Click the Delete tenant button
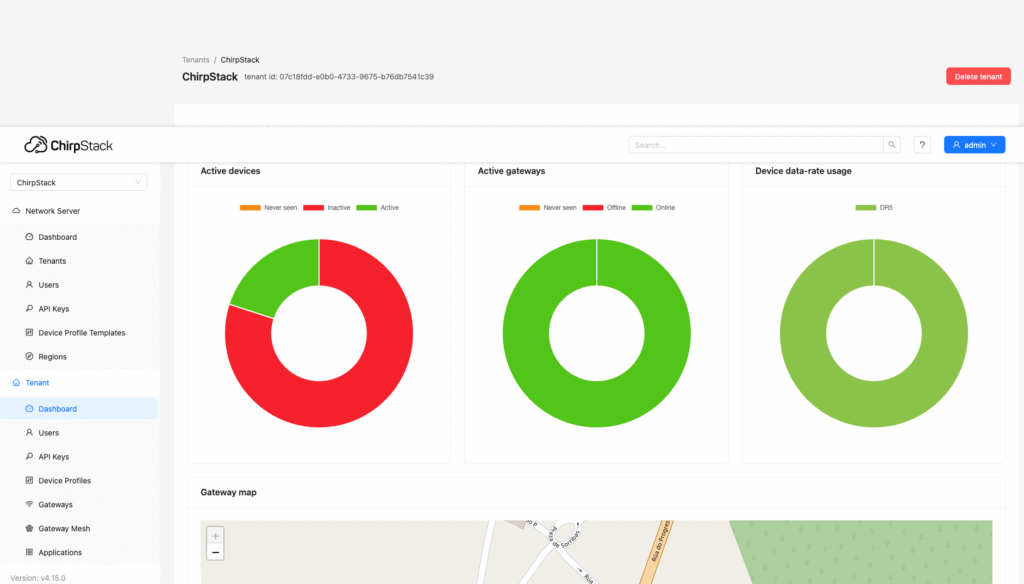The height and width of the screenshot is (584, 1024). (x=977, y=77)
